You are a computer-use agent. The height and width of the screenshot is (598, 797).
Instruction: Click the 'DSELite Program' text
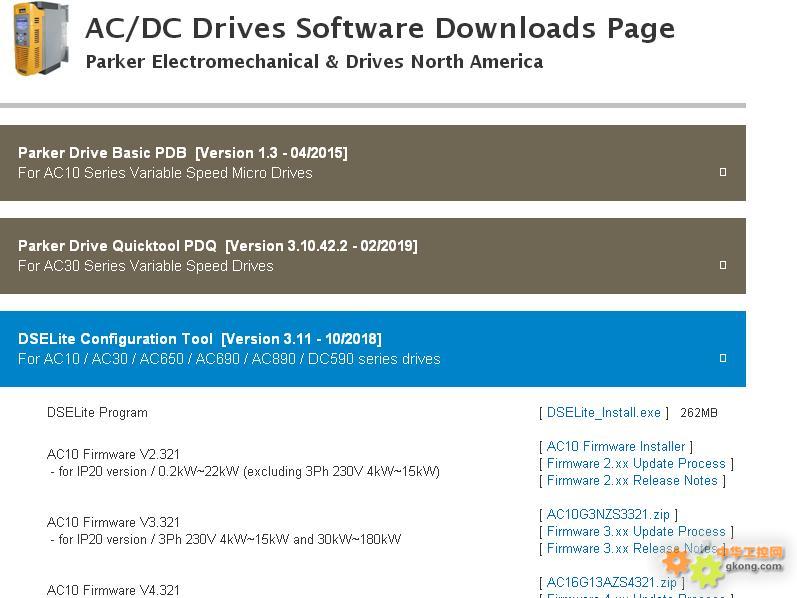[97, 412]
